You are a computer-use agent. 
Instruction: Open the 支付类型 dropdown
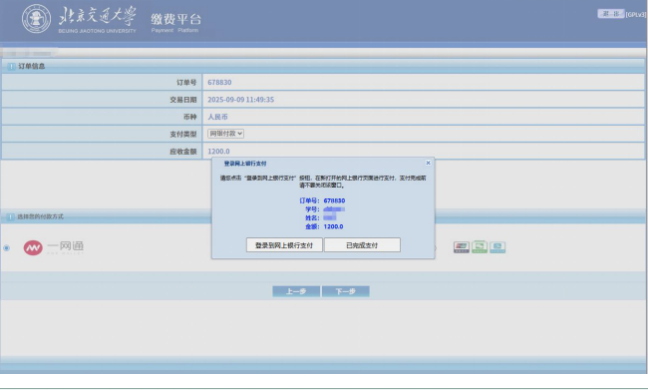click(226, 133)
